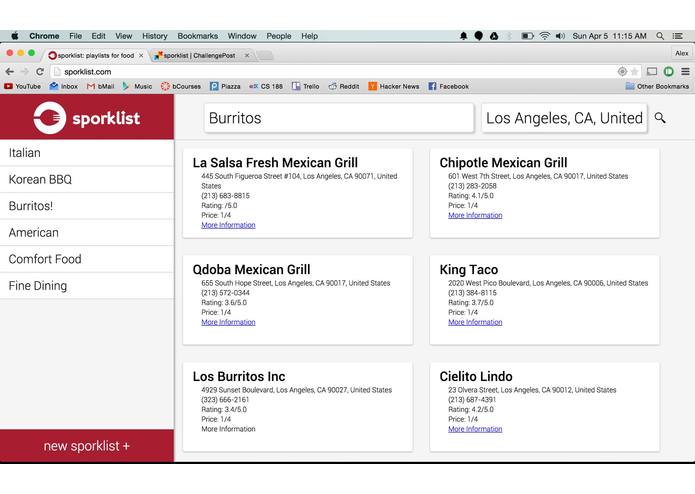Open the People menu

pyautogui.click(x=279, y=36)
